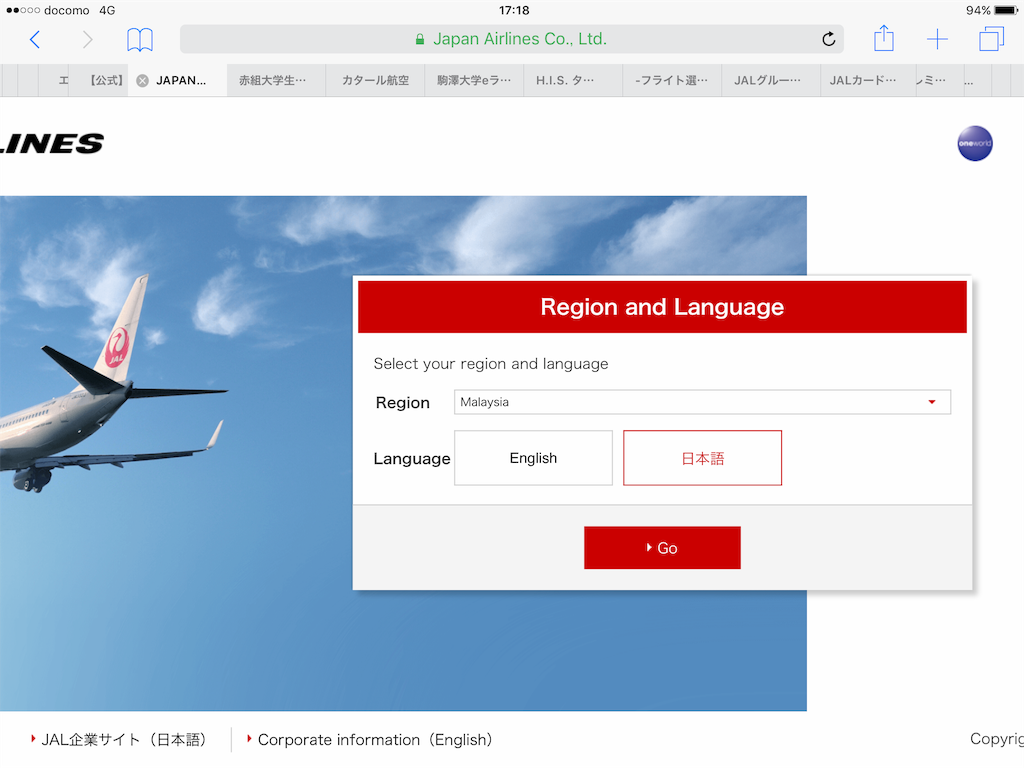Open the bookmarks book icon
The image size is (1024, 768).
(140, 40)
